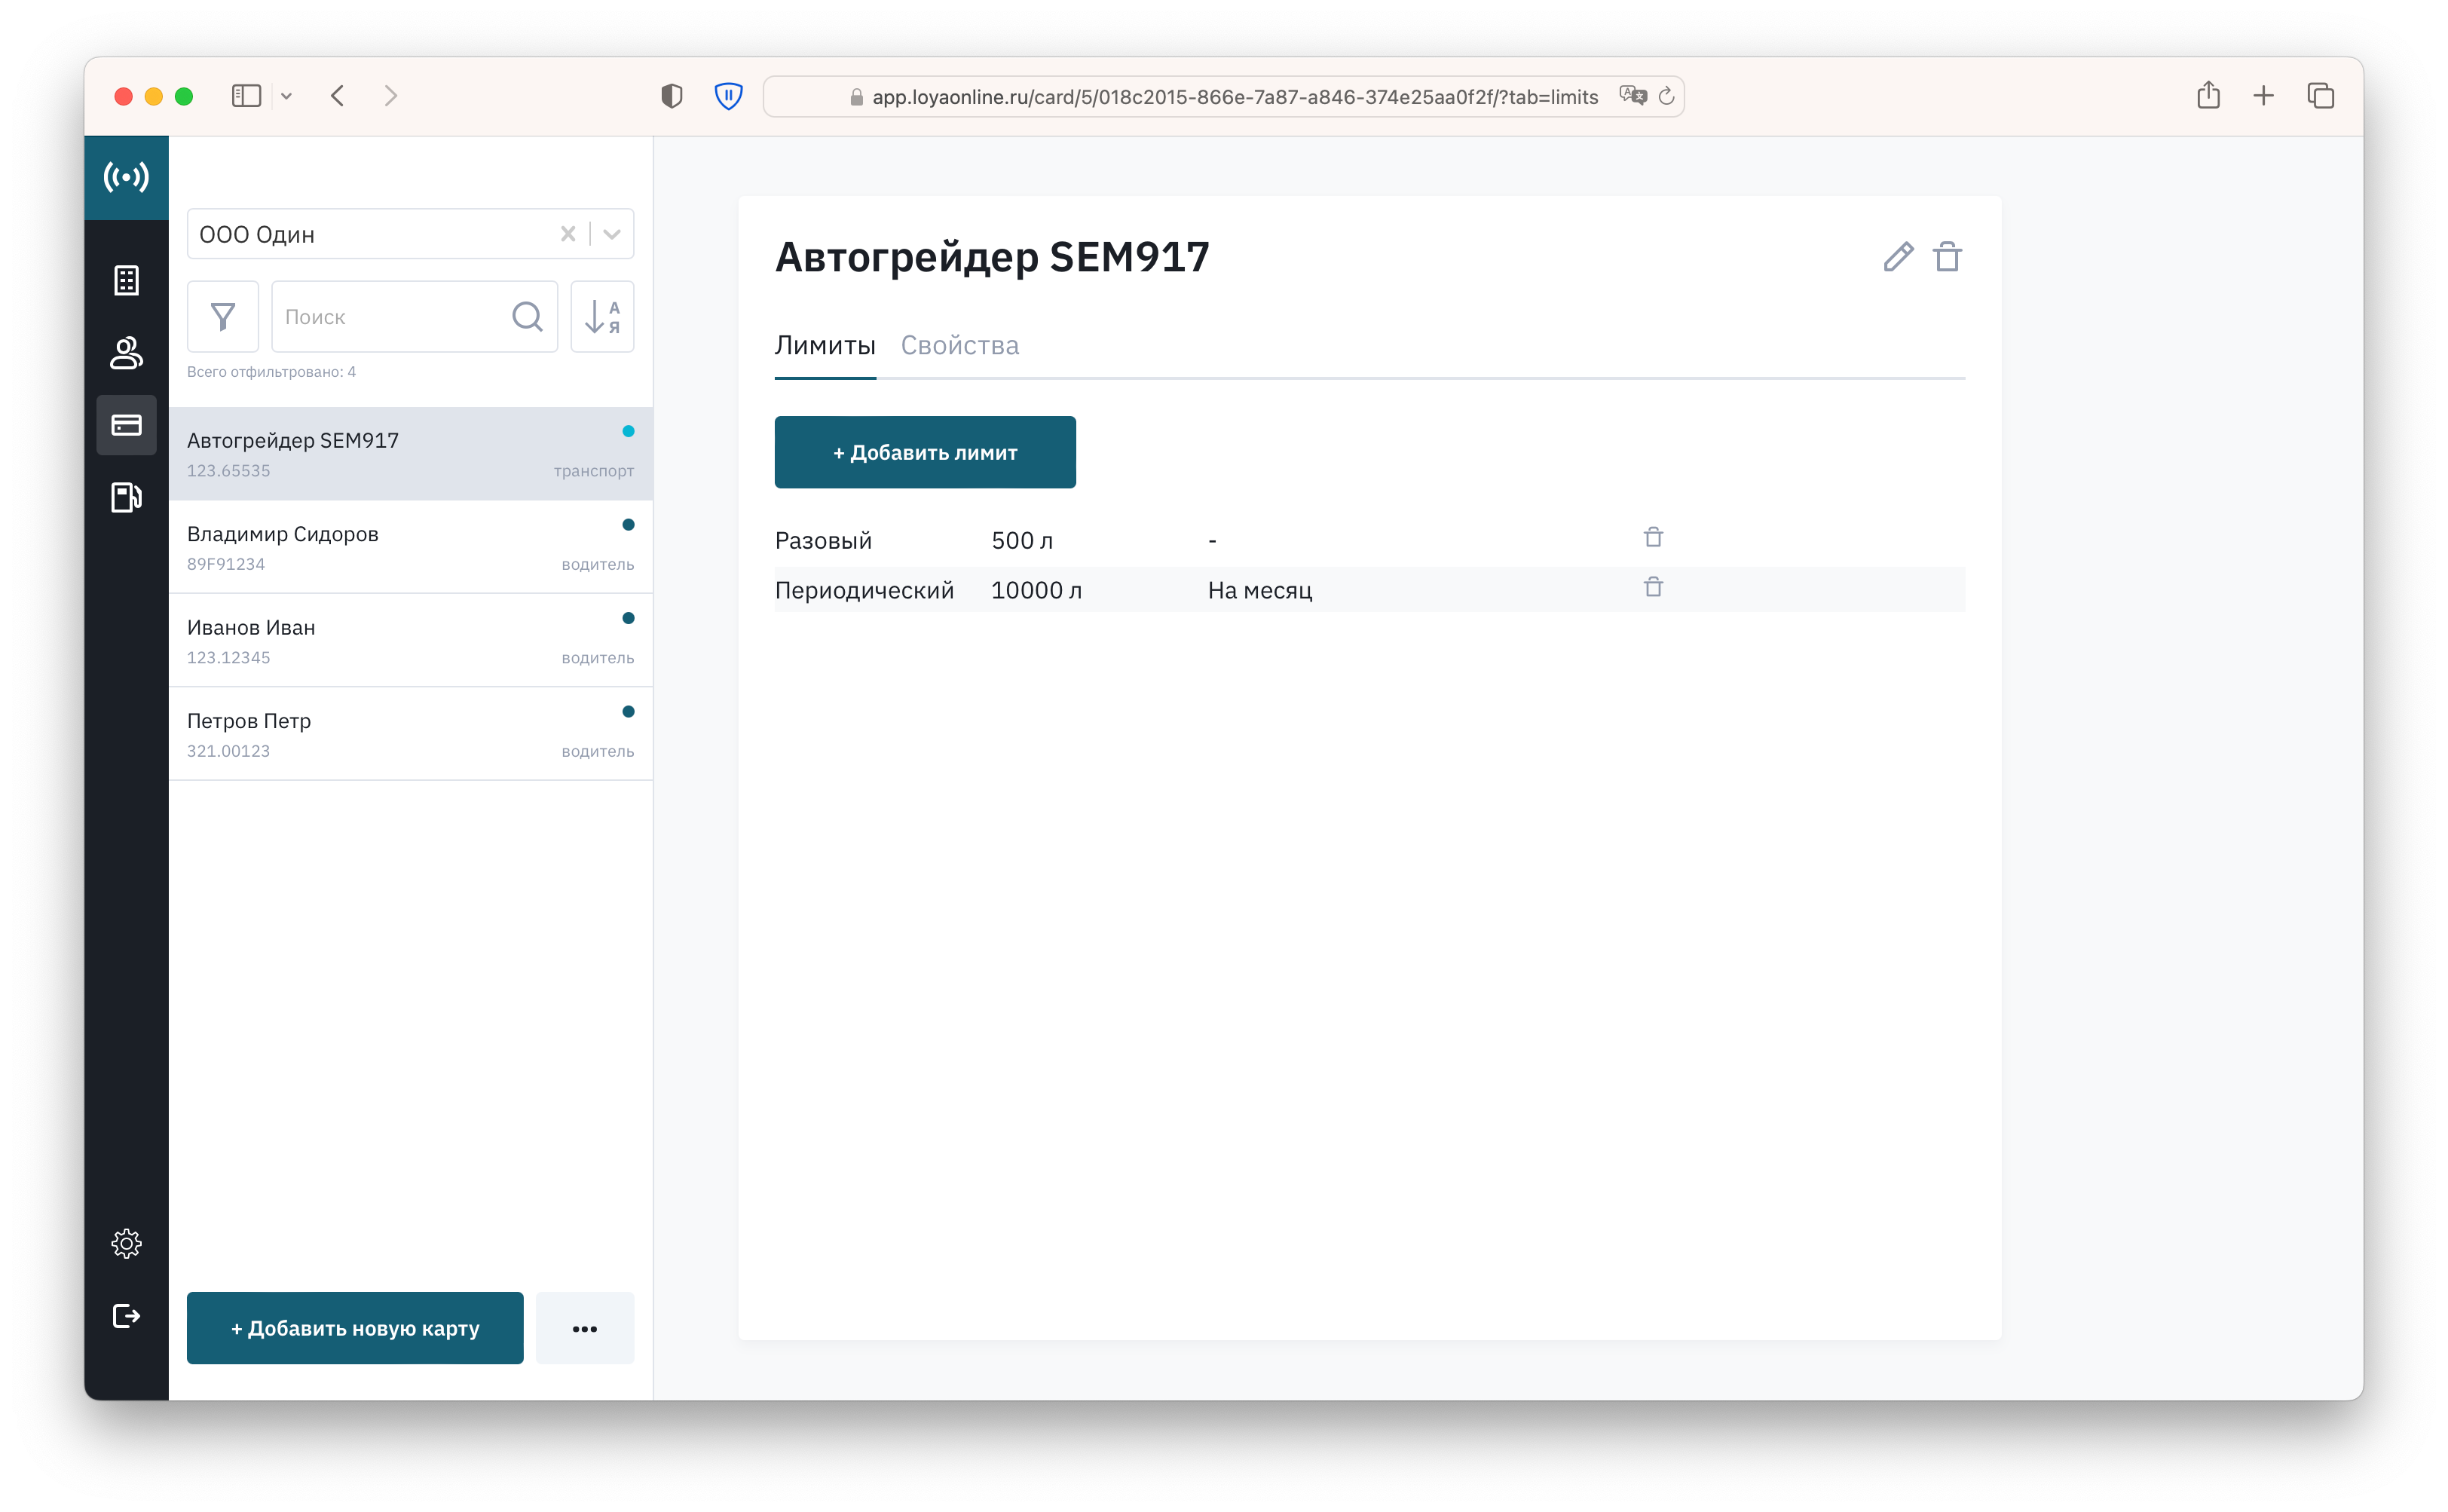2448x1512 pixels.
Task: Open the filter funnel button
Action: (x=223, y=317)
